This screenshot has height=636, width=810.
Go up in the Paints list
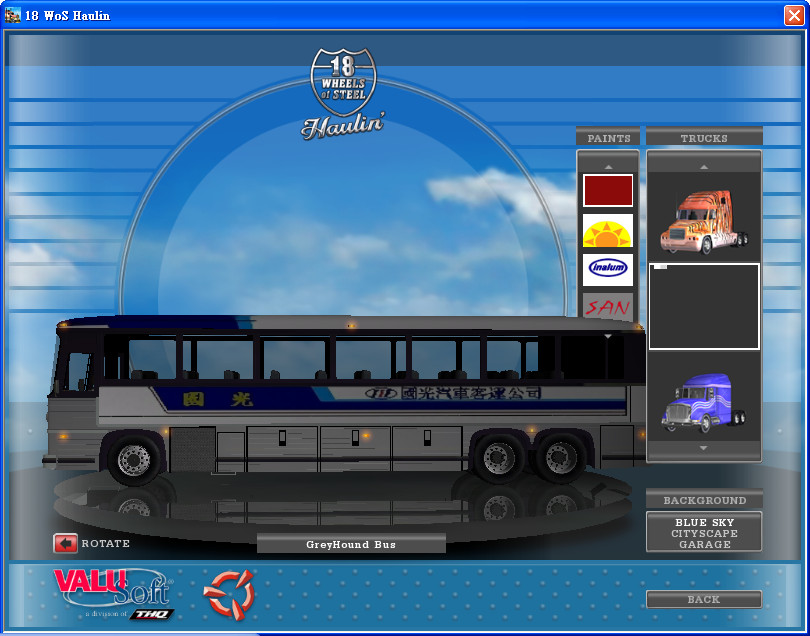click(608, 167)
